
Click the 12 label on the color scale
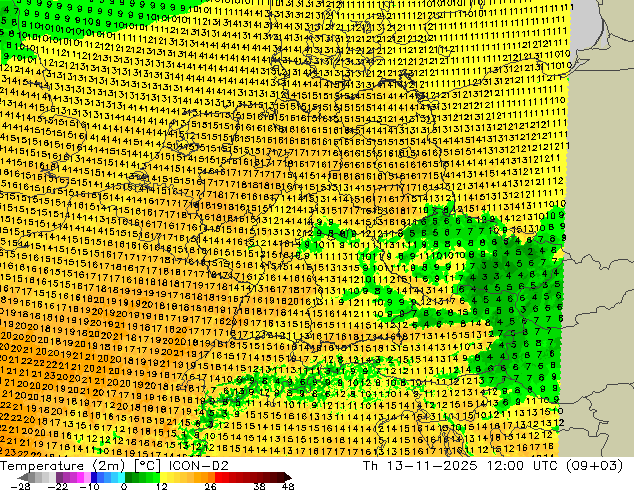[162, 486]
